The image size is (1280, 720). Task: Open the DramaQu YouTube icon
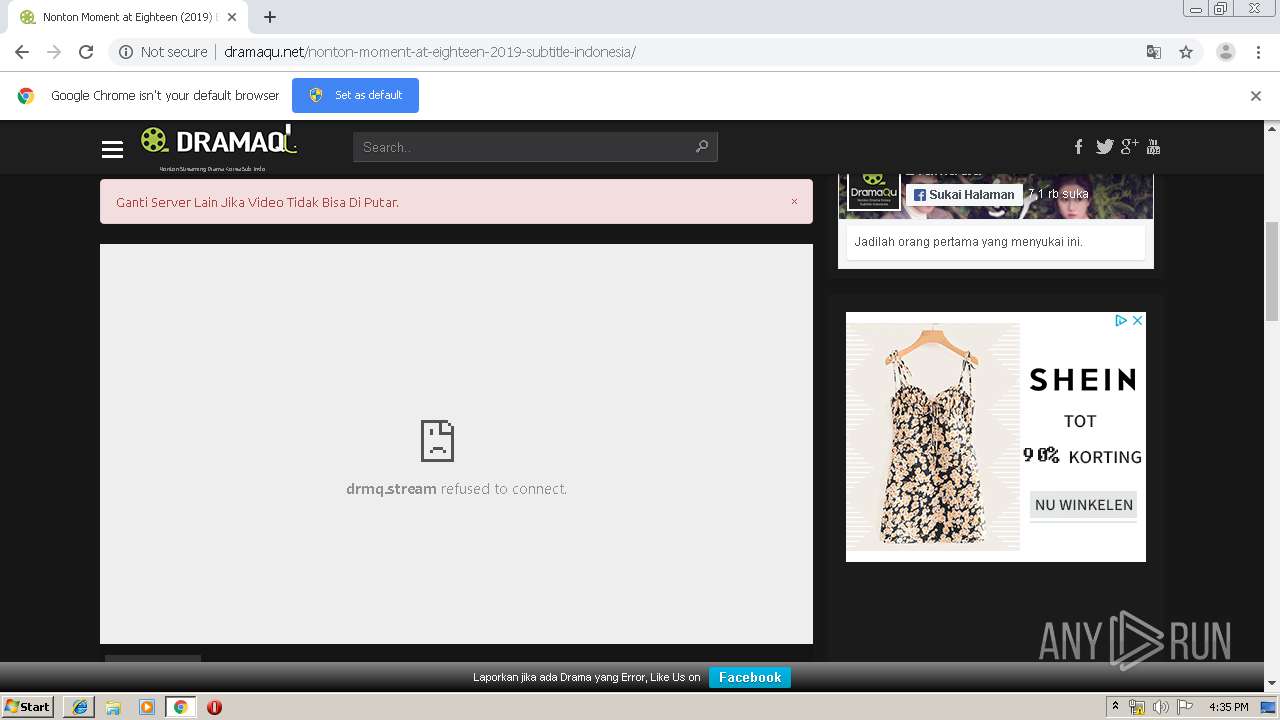[1153, 147]
